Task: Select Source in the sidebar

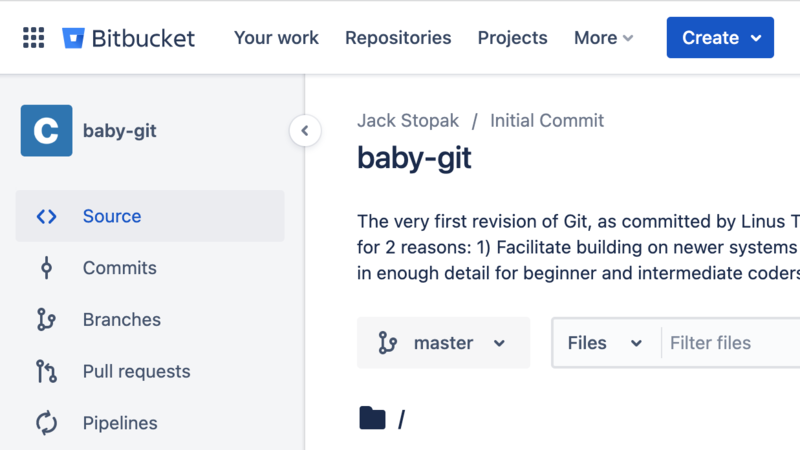Action: [150, 216]
